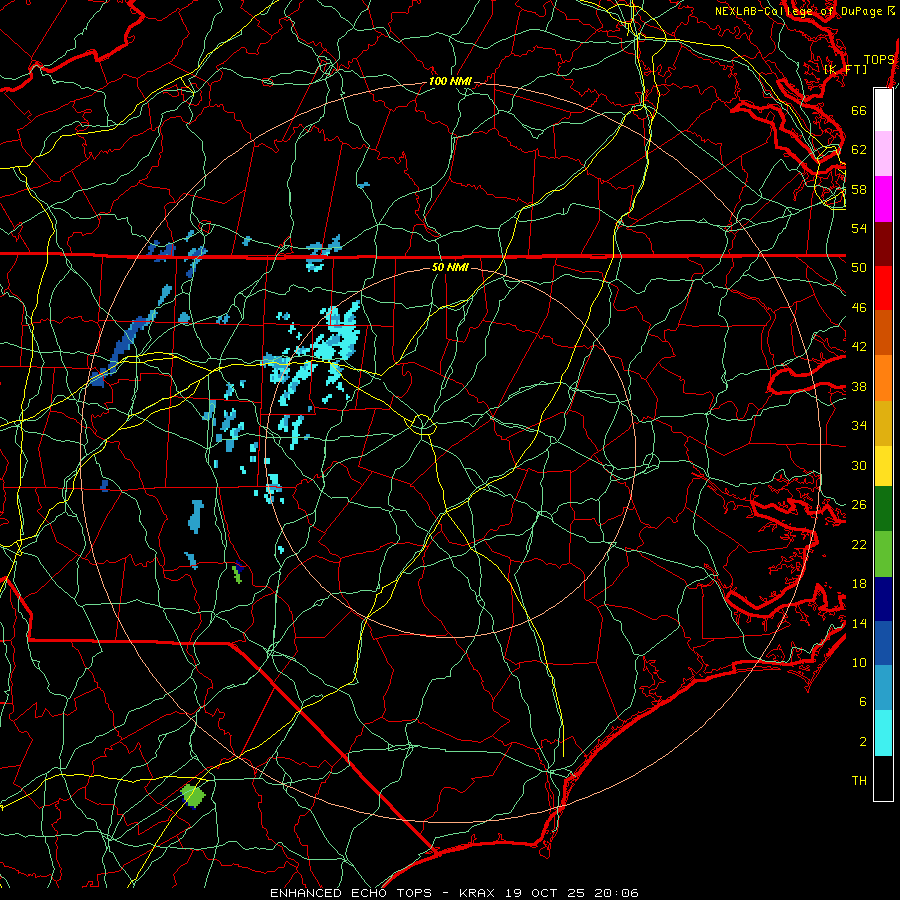This screenshot has height=900, width=900.
Task: Click the legend label TH
Action: click(859, 781)
